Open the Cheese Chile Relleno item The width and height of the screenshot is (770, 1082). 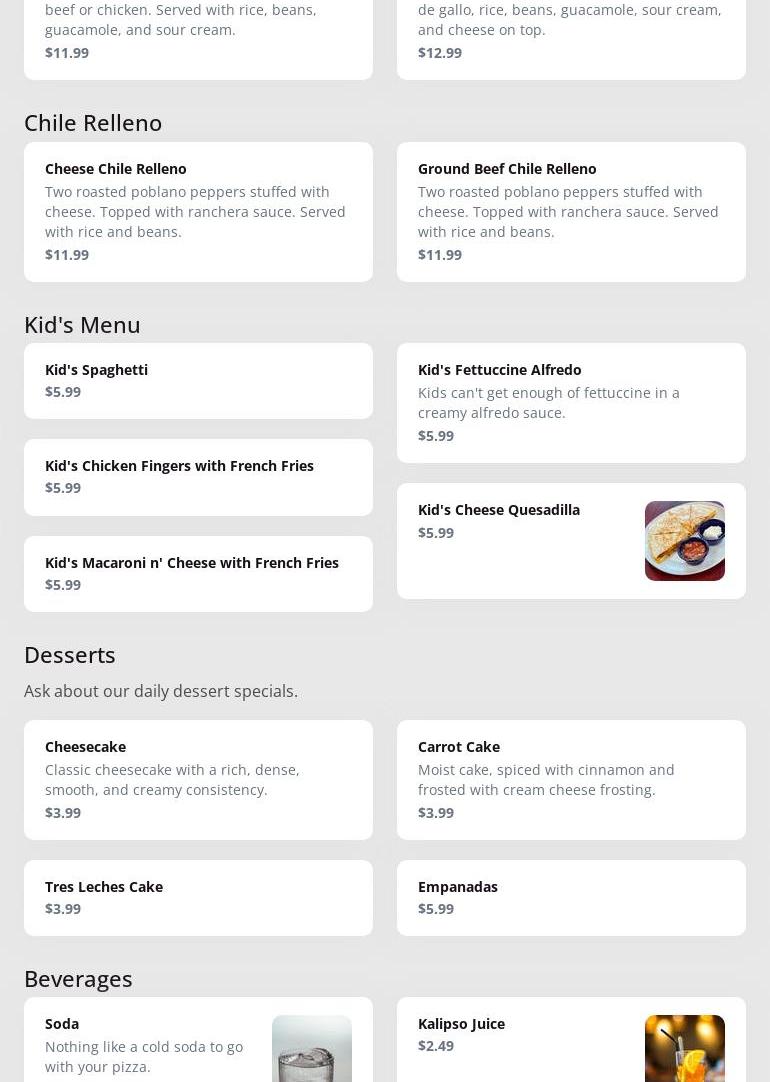click(x=198, y=211)
